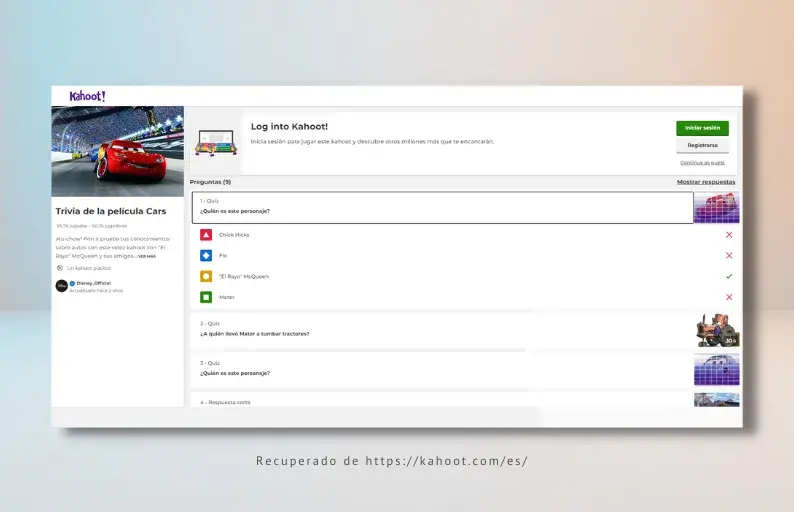Select the green square Mater answer icon
794x512 pixels.
point(205,297)
